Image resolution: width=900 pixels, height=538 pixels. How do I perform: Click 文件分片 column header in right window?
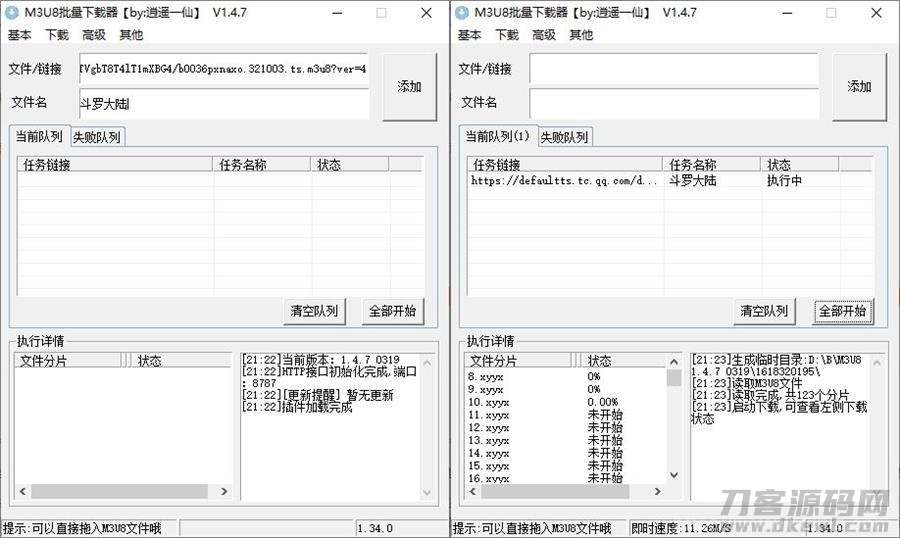518,361
